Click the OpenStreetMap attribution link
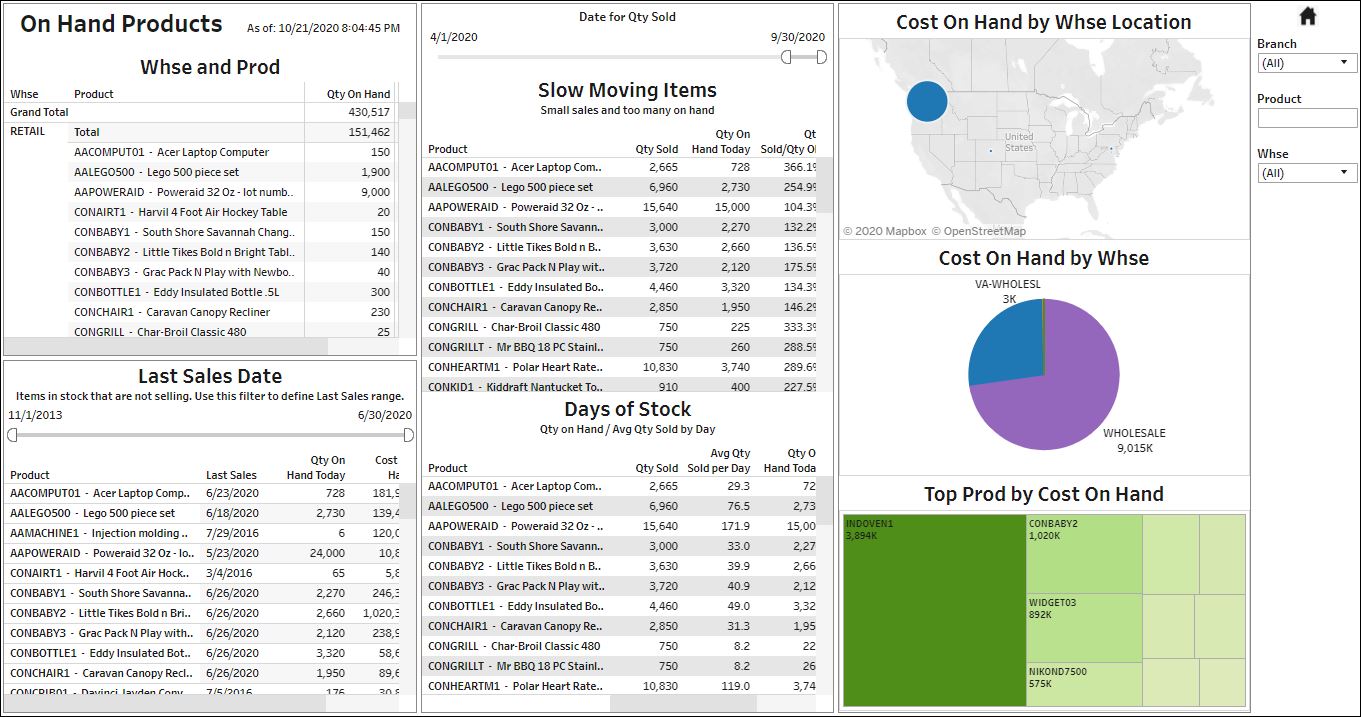1361x717 pixels. coord(978,231)
